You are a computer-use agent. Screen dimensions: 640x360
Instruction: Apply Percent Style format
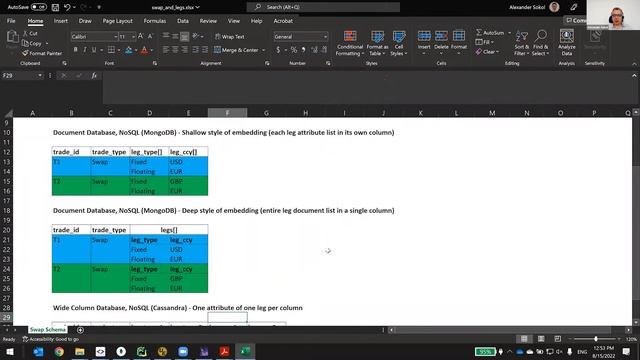293,50
